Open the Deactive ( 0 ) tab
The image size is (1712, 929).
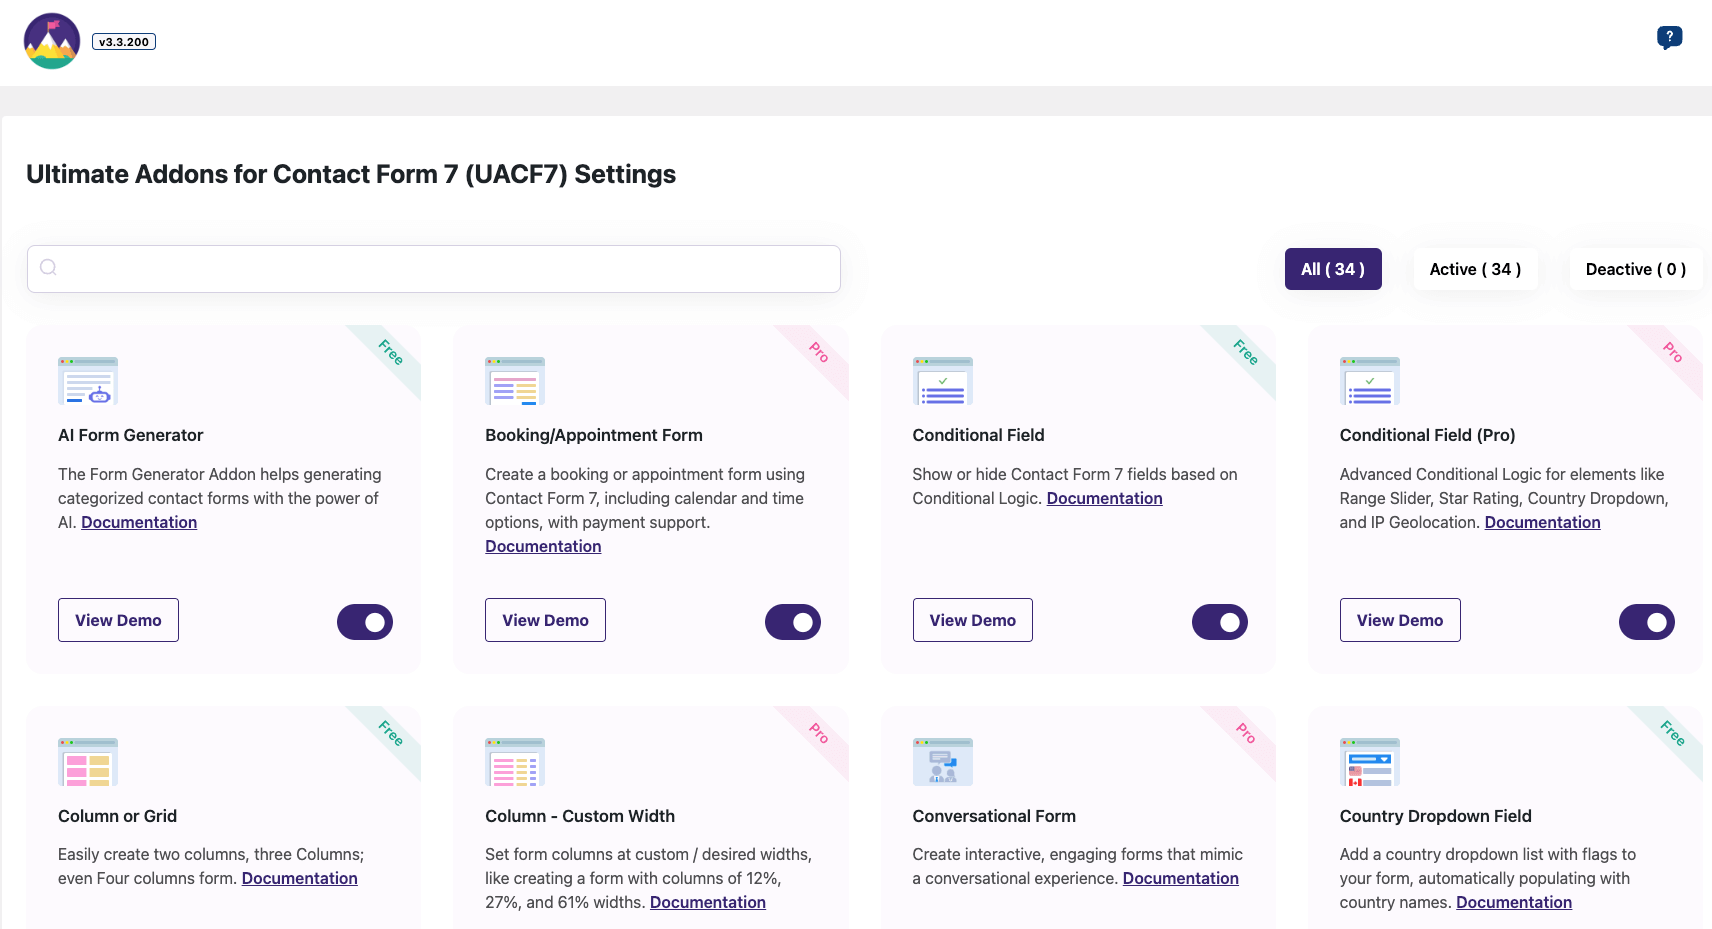pos(1635,269)
